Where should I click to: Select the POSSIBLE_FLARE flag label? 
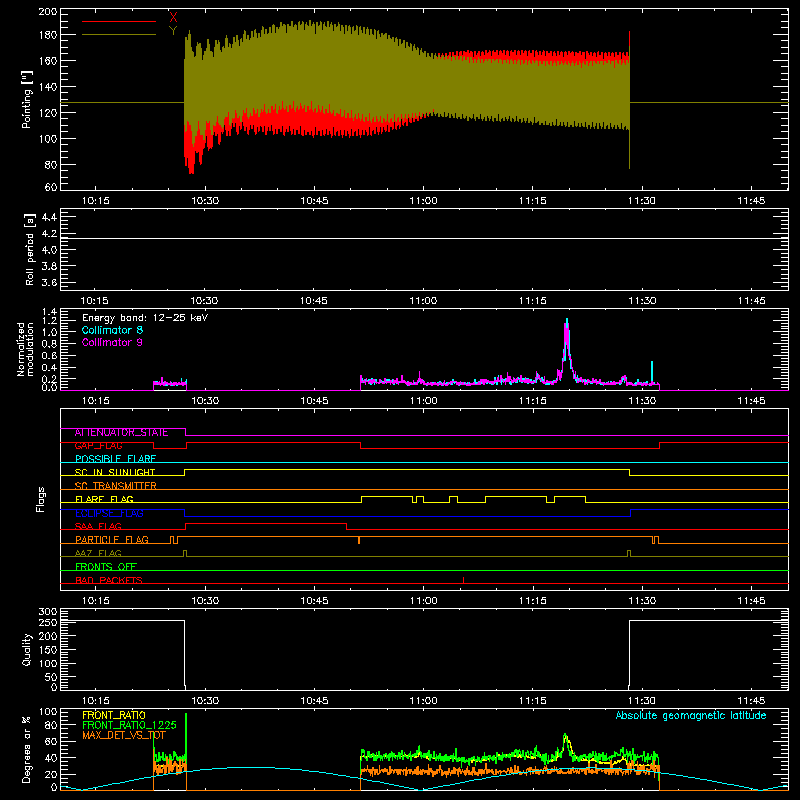tap(115, 459)
